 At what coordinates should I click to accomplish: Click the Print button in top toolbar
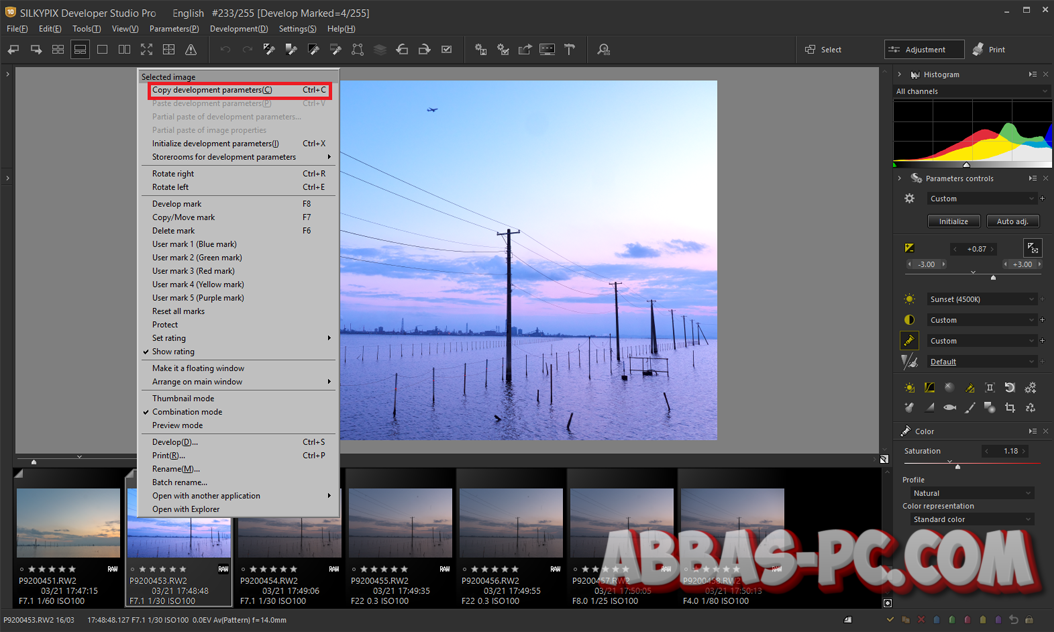point(987,49)
